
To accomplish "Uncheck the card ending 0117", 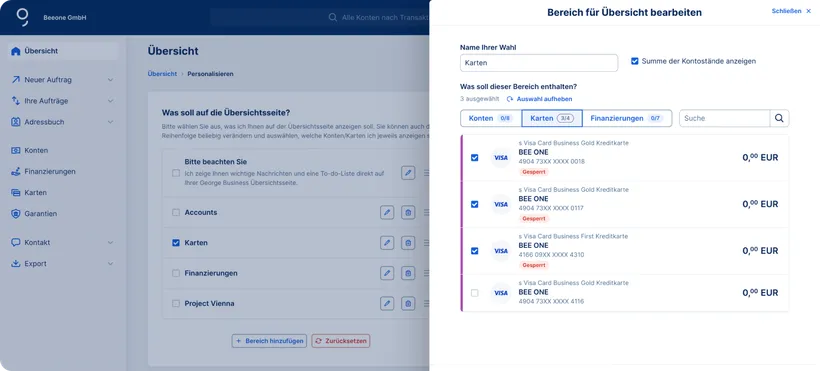I will click(474, 204).
